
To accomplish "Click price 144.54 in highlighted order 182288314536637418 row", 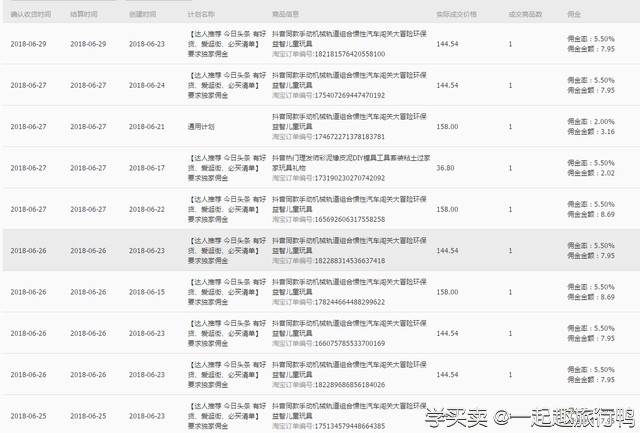I will tap(447, 251).
